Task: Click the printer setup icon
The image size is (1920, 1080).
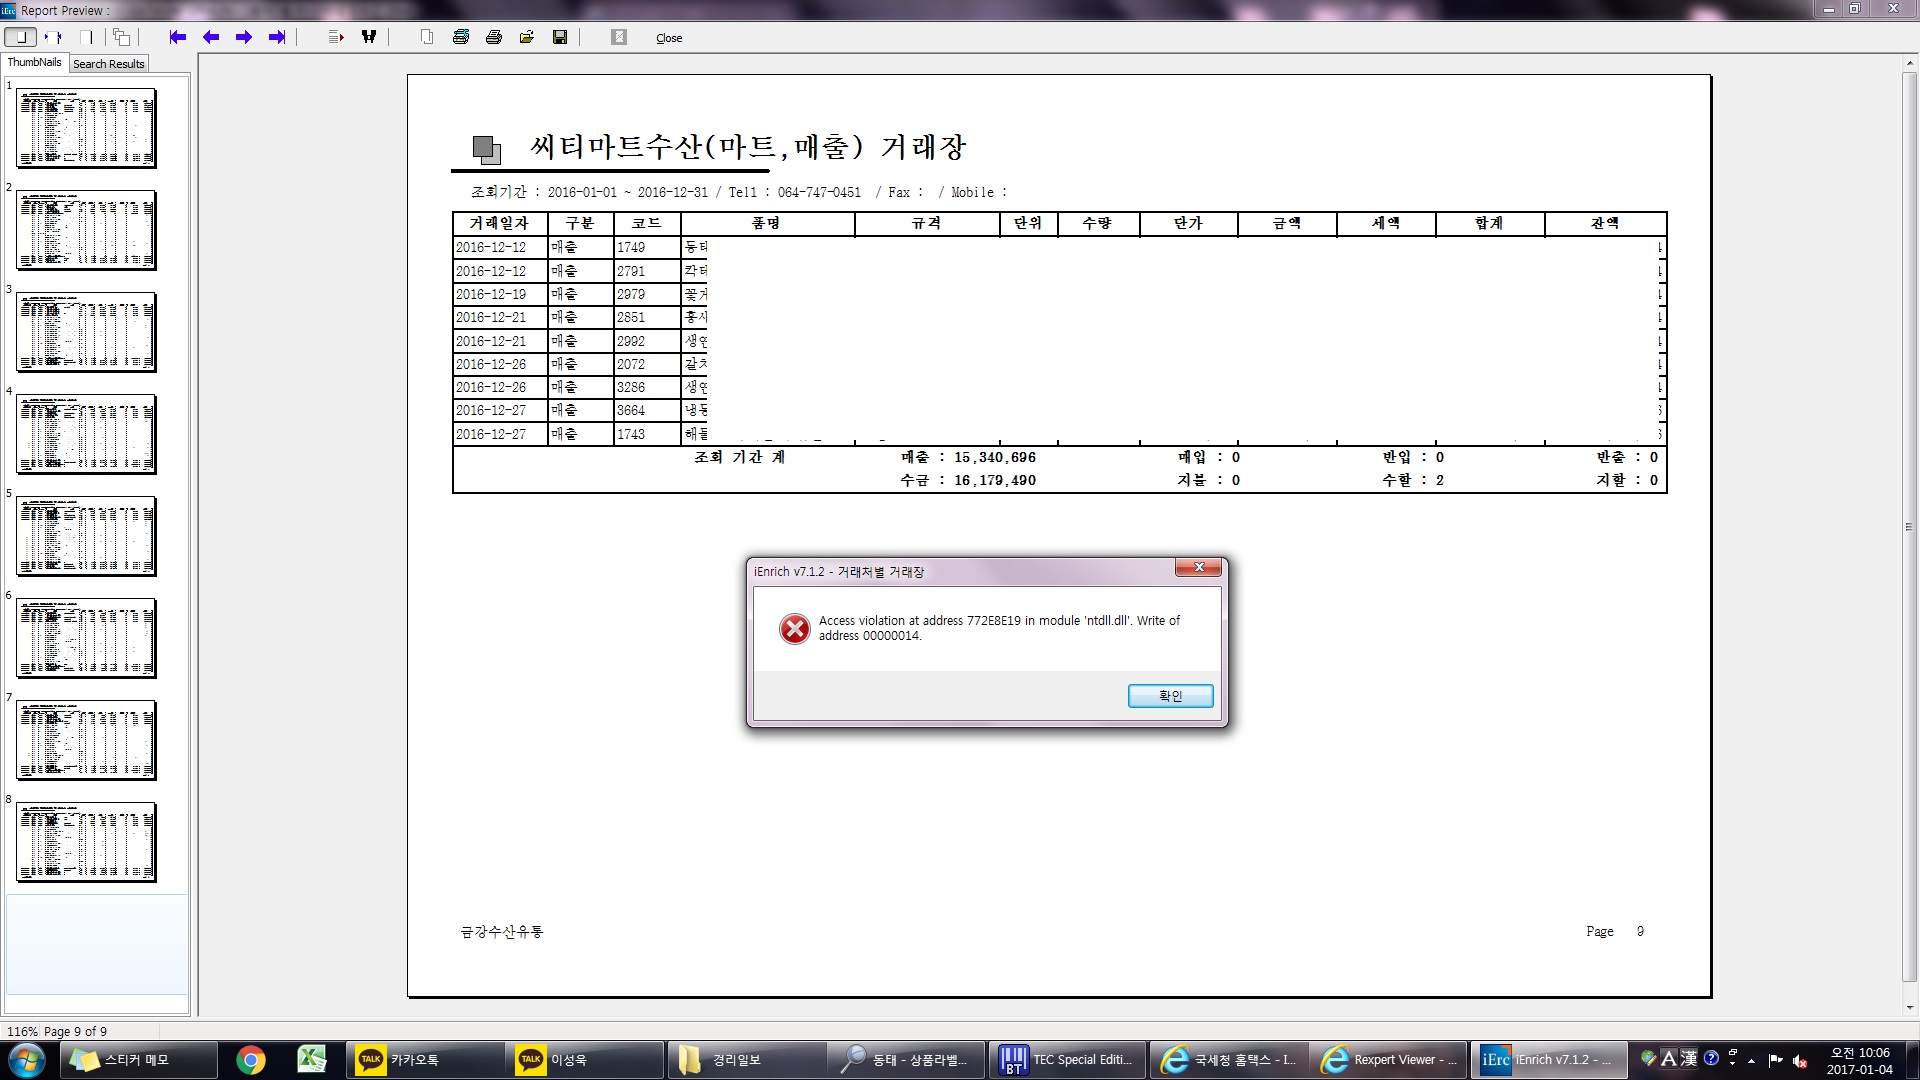Action: pyautogui.click(x=461, y=37)
